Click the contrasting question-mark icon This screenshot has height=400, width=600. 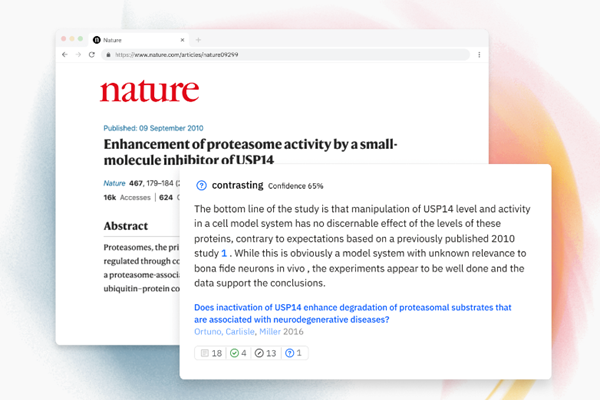point(201,186)
